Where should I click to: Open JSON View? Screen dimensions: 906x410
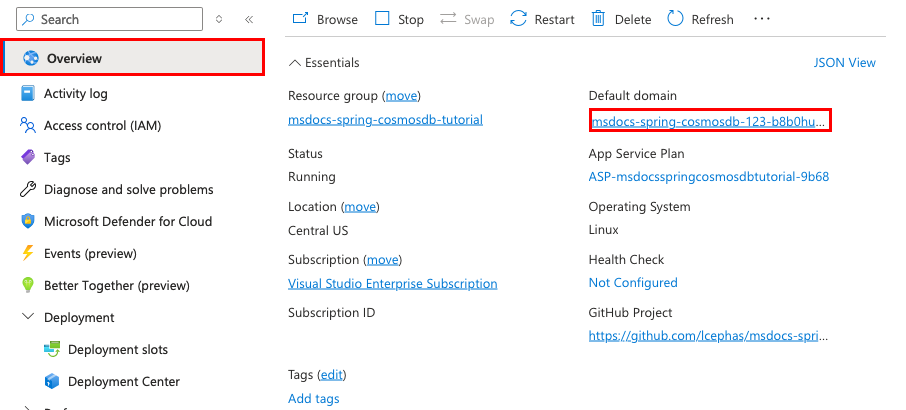click(844, 63)
